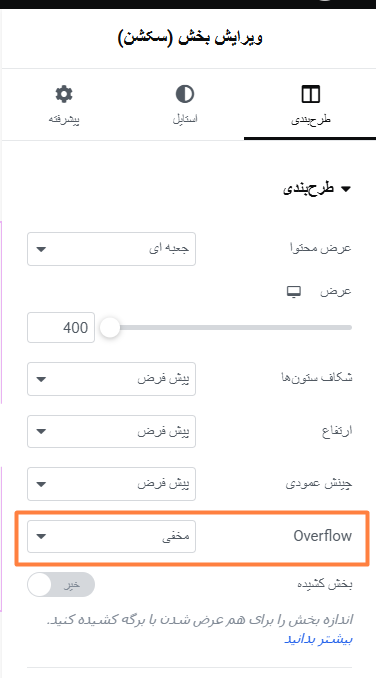Open the Overflow dropdown set to مخفی
Screen dimensions: 376x678
click(x=112, y=536)
